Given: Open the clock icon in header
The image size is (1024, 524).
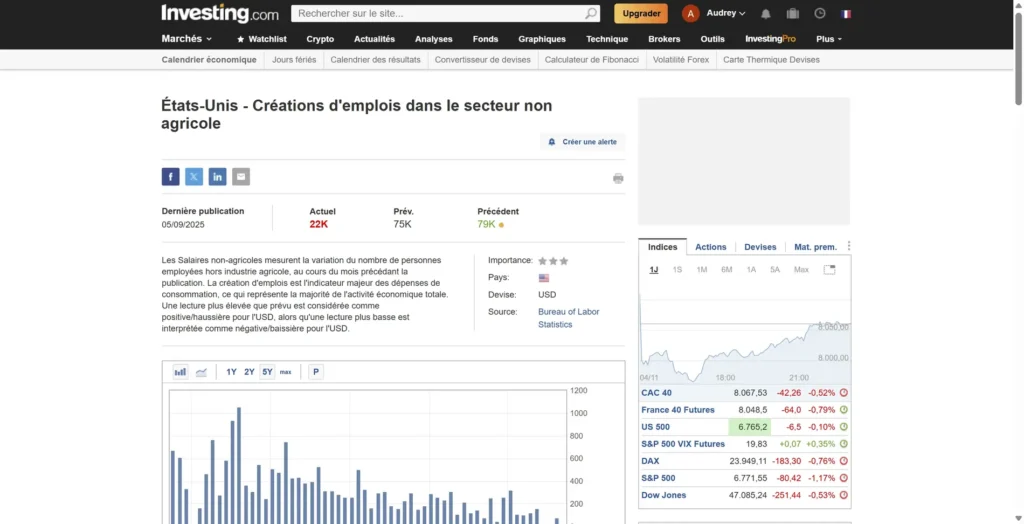Looking at the screenshot, I should pyautogui.click(x=820, y=13).
